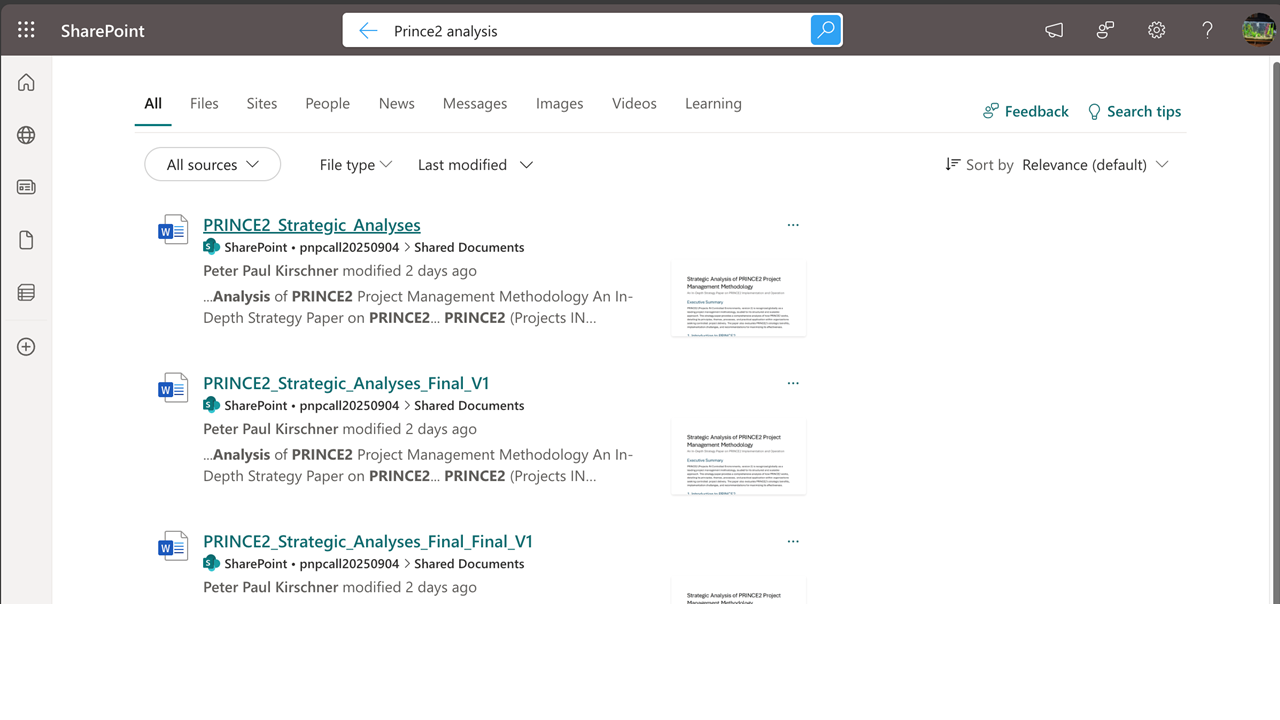
Task: Open the app launcher waffle menu
Action: tap(26, 30)
